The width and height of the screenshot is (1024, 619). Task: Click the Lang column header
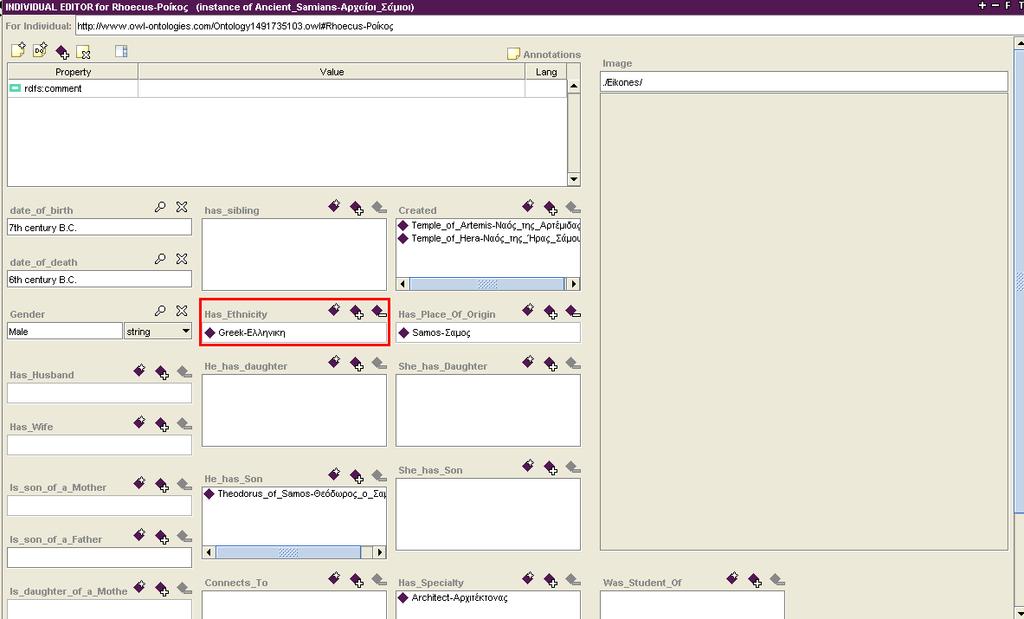coord(546,72)
